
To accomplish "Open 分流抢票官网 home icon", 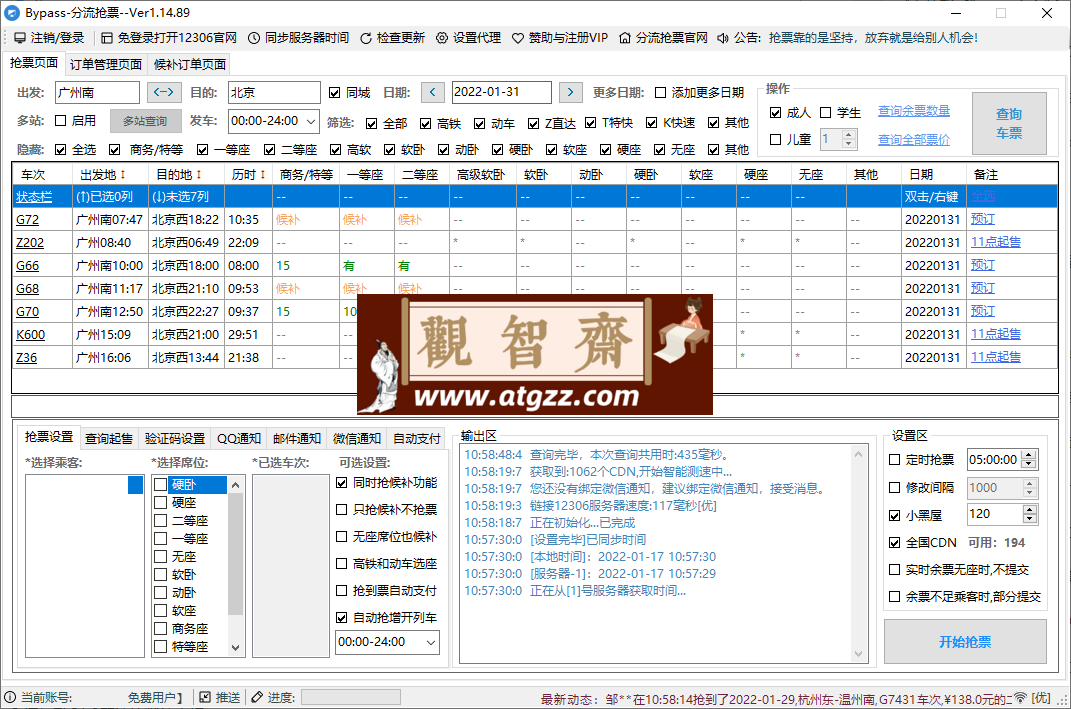I will coord(625,38).
